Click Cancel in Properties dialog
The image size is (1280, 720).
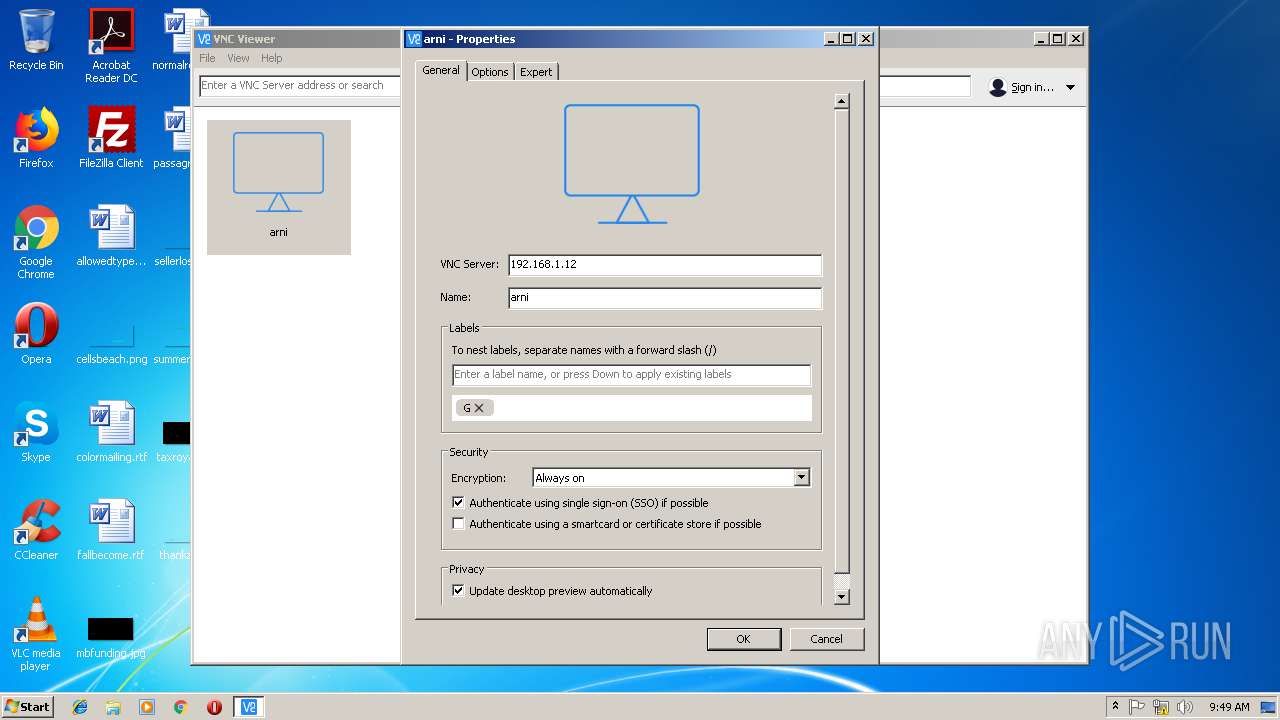pyautogui.click(x=826, y=639)
